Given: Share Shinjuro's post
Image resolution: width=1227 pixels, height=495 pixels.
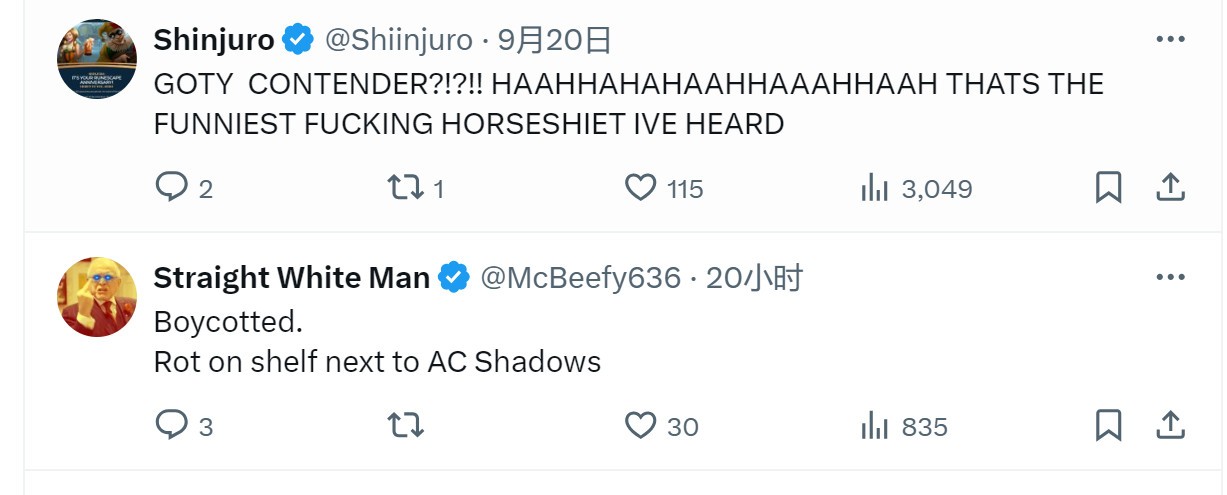Looking at the screenshot, I should tap(1170, 188).
